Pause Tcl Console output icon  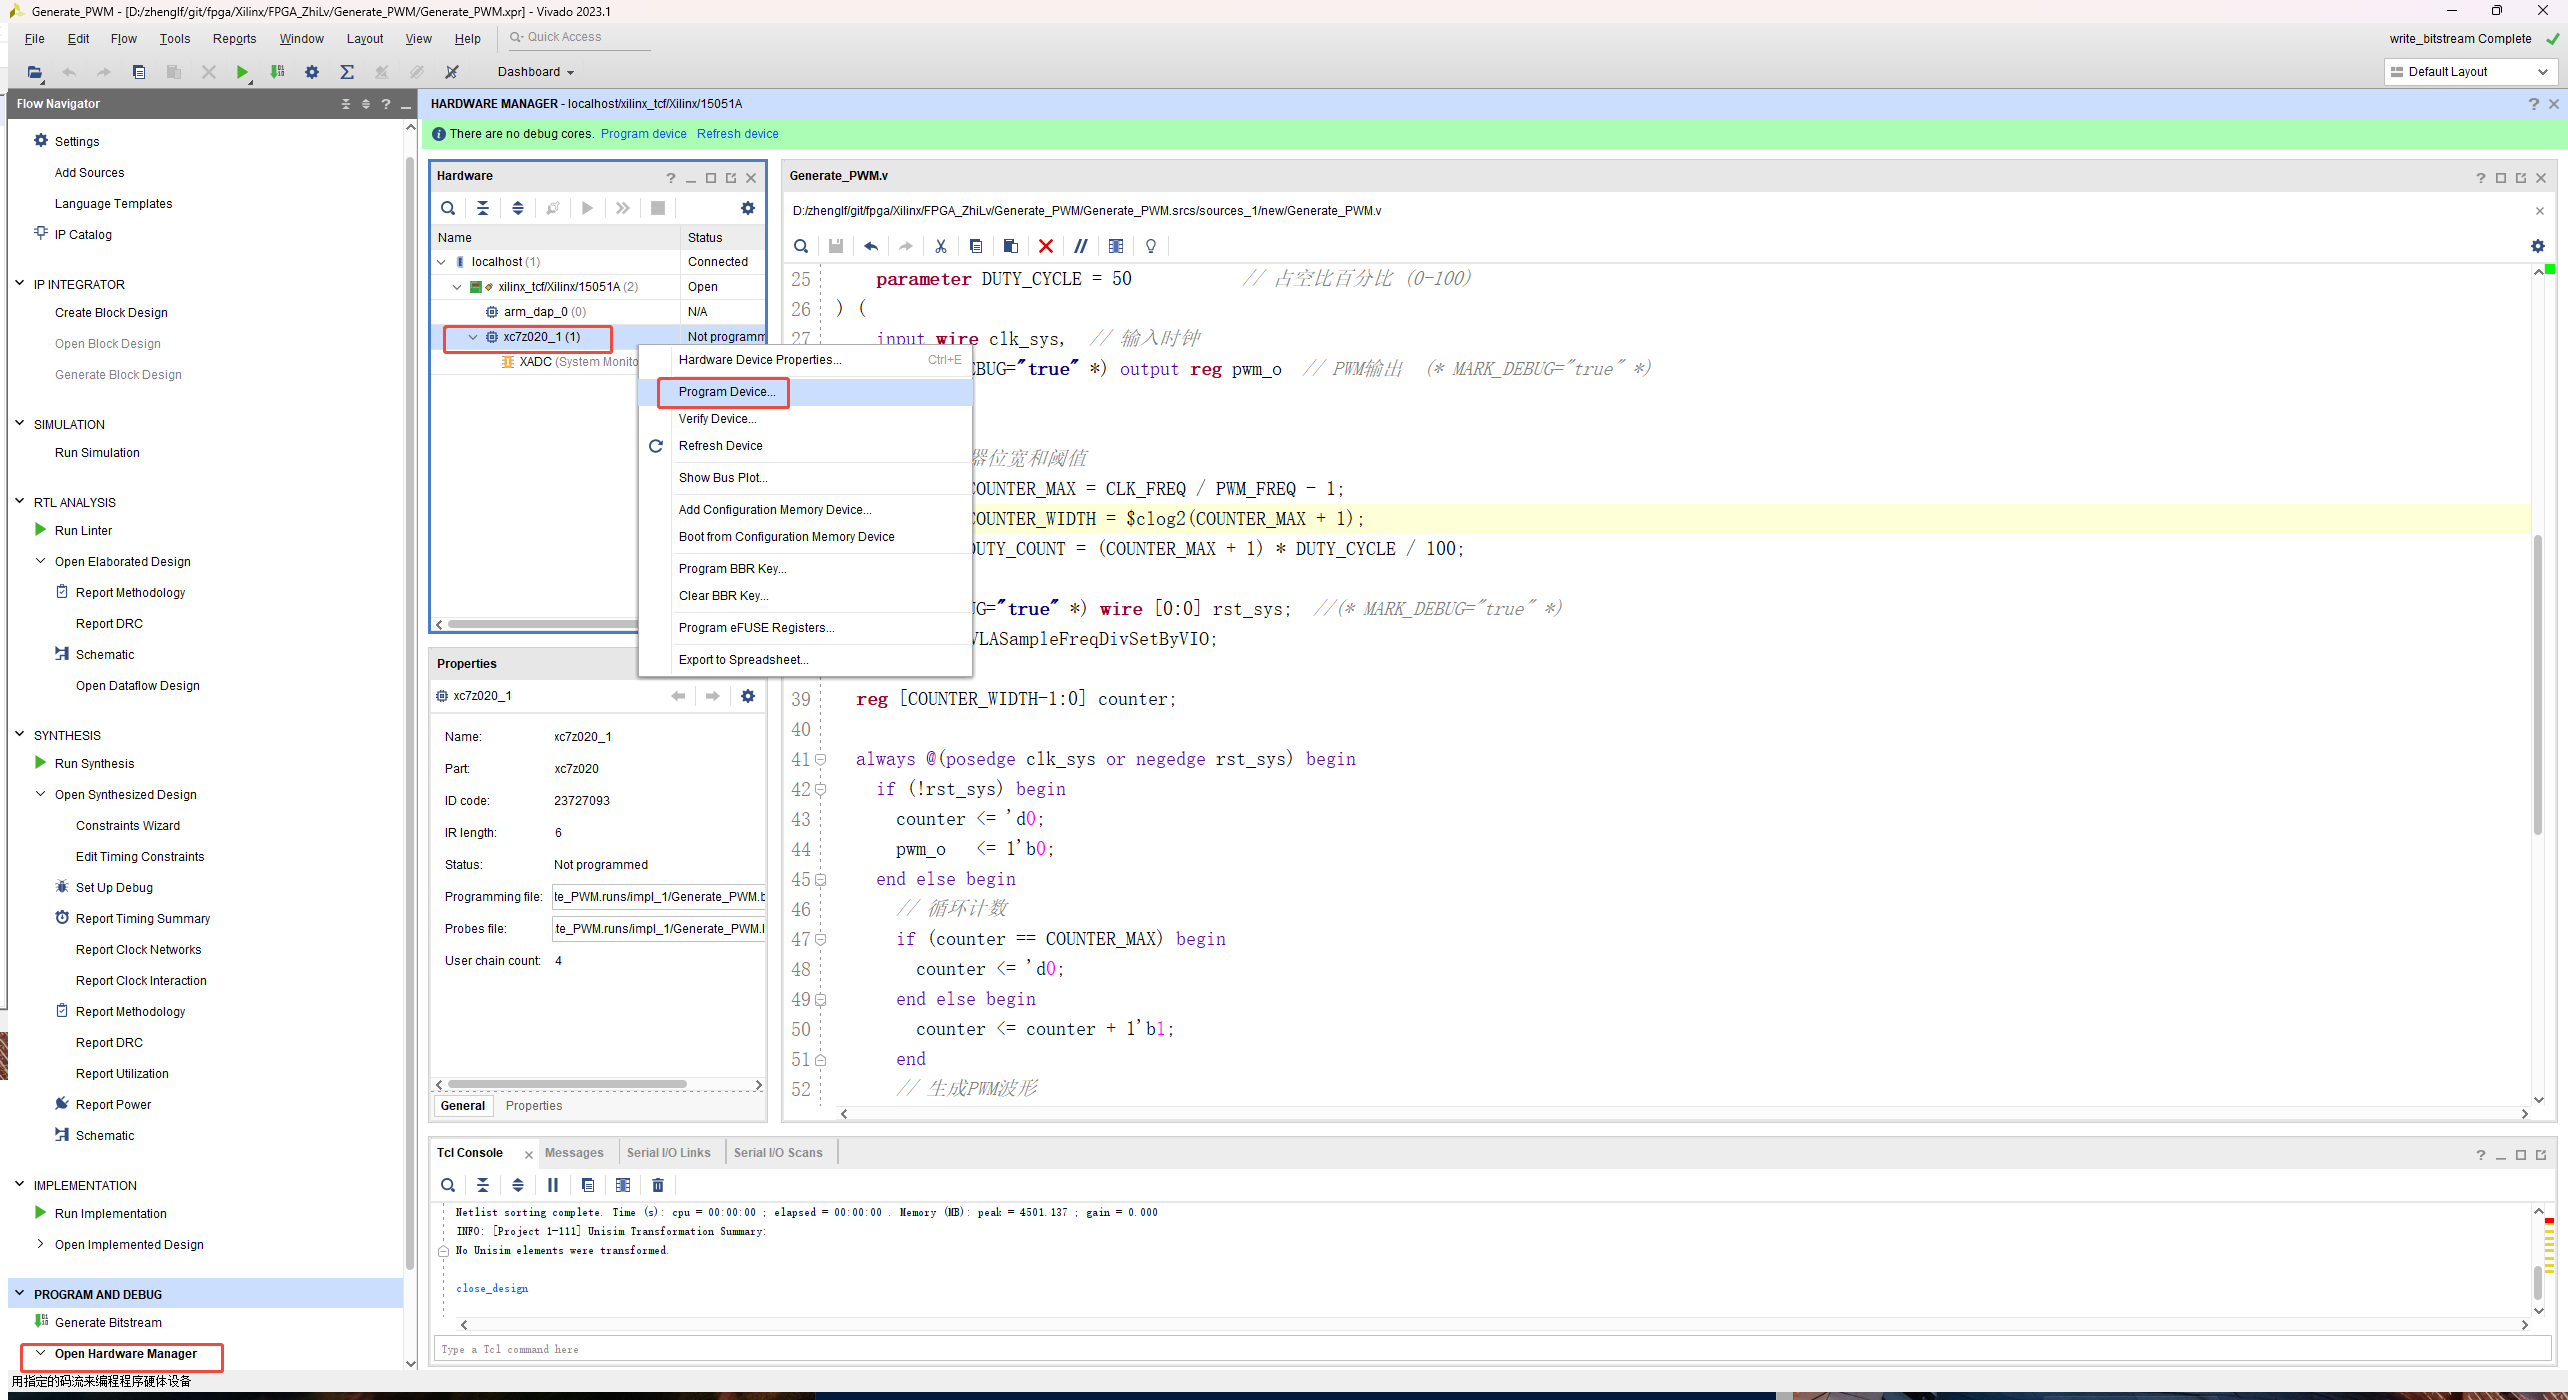point(553,1185)
